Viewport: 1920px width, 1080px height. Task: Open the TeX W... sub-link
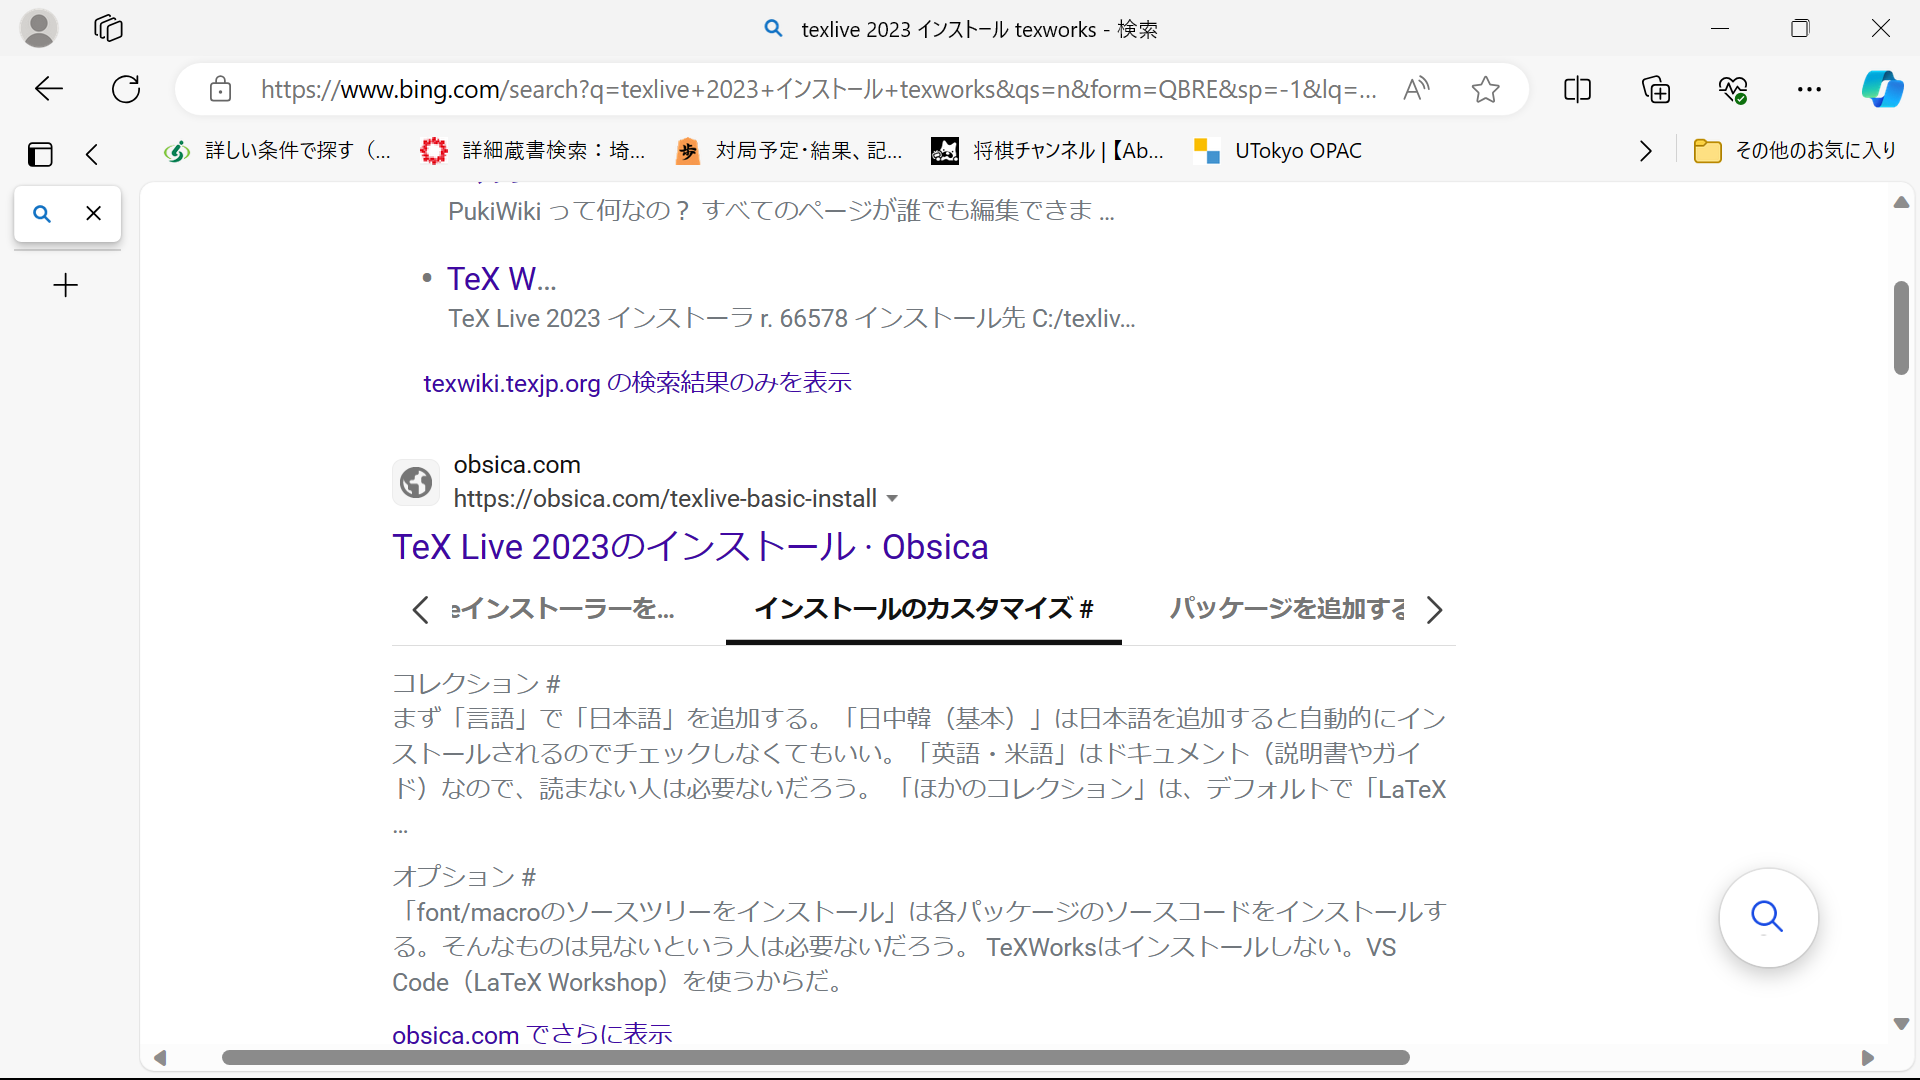coord(501,279)
